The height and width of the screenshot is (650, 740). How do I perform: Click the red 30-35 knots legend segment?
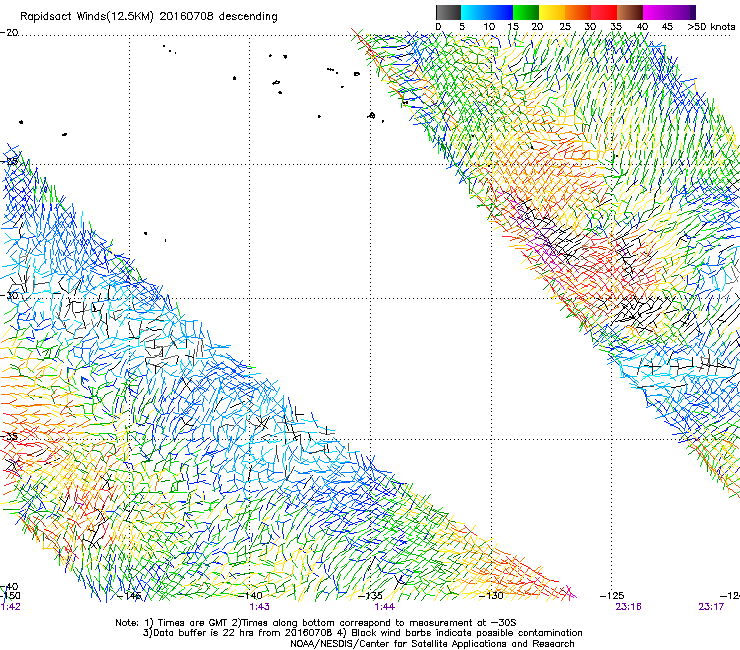coord(604,12)
